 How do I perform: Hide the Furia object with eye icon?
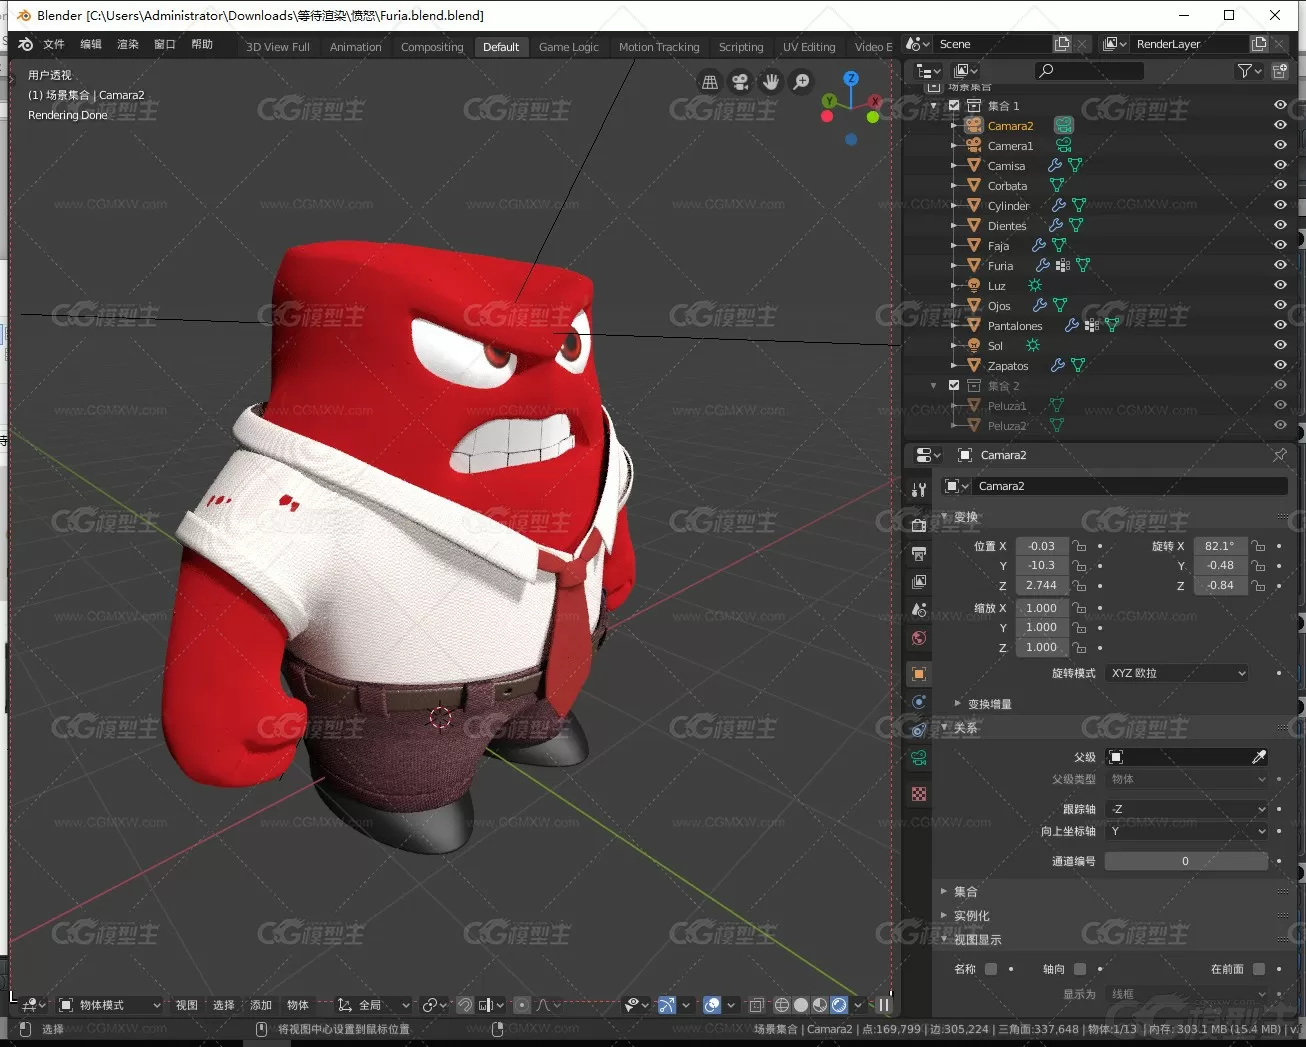coord(1280,265)
